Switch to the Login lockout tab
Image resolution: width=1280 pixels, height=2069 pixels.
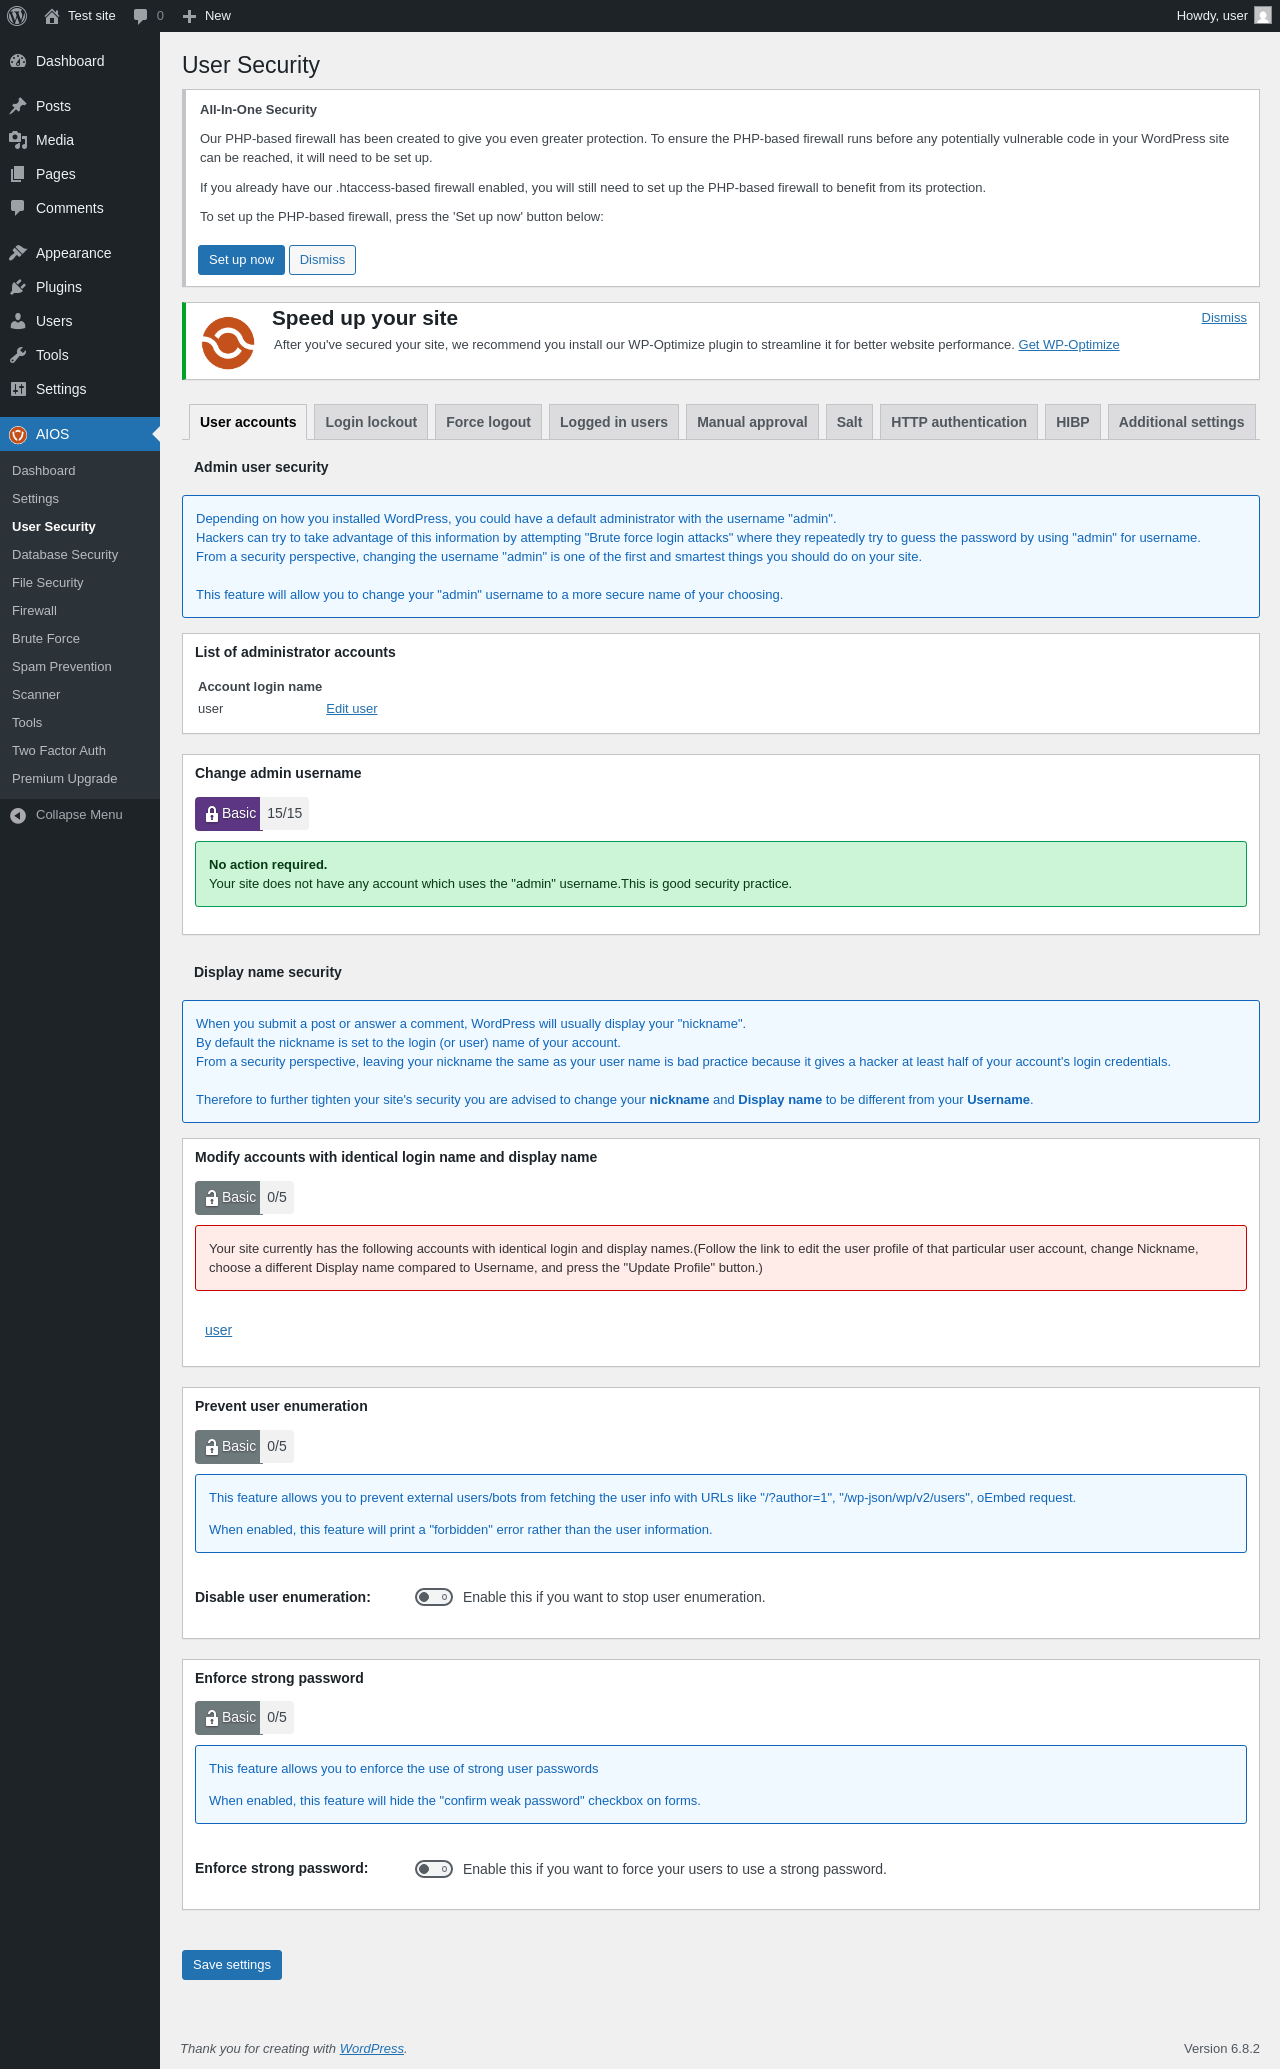371,422
